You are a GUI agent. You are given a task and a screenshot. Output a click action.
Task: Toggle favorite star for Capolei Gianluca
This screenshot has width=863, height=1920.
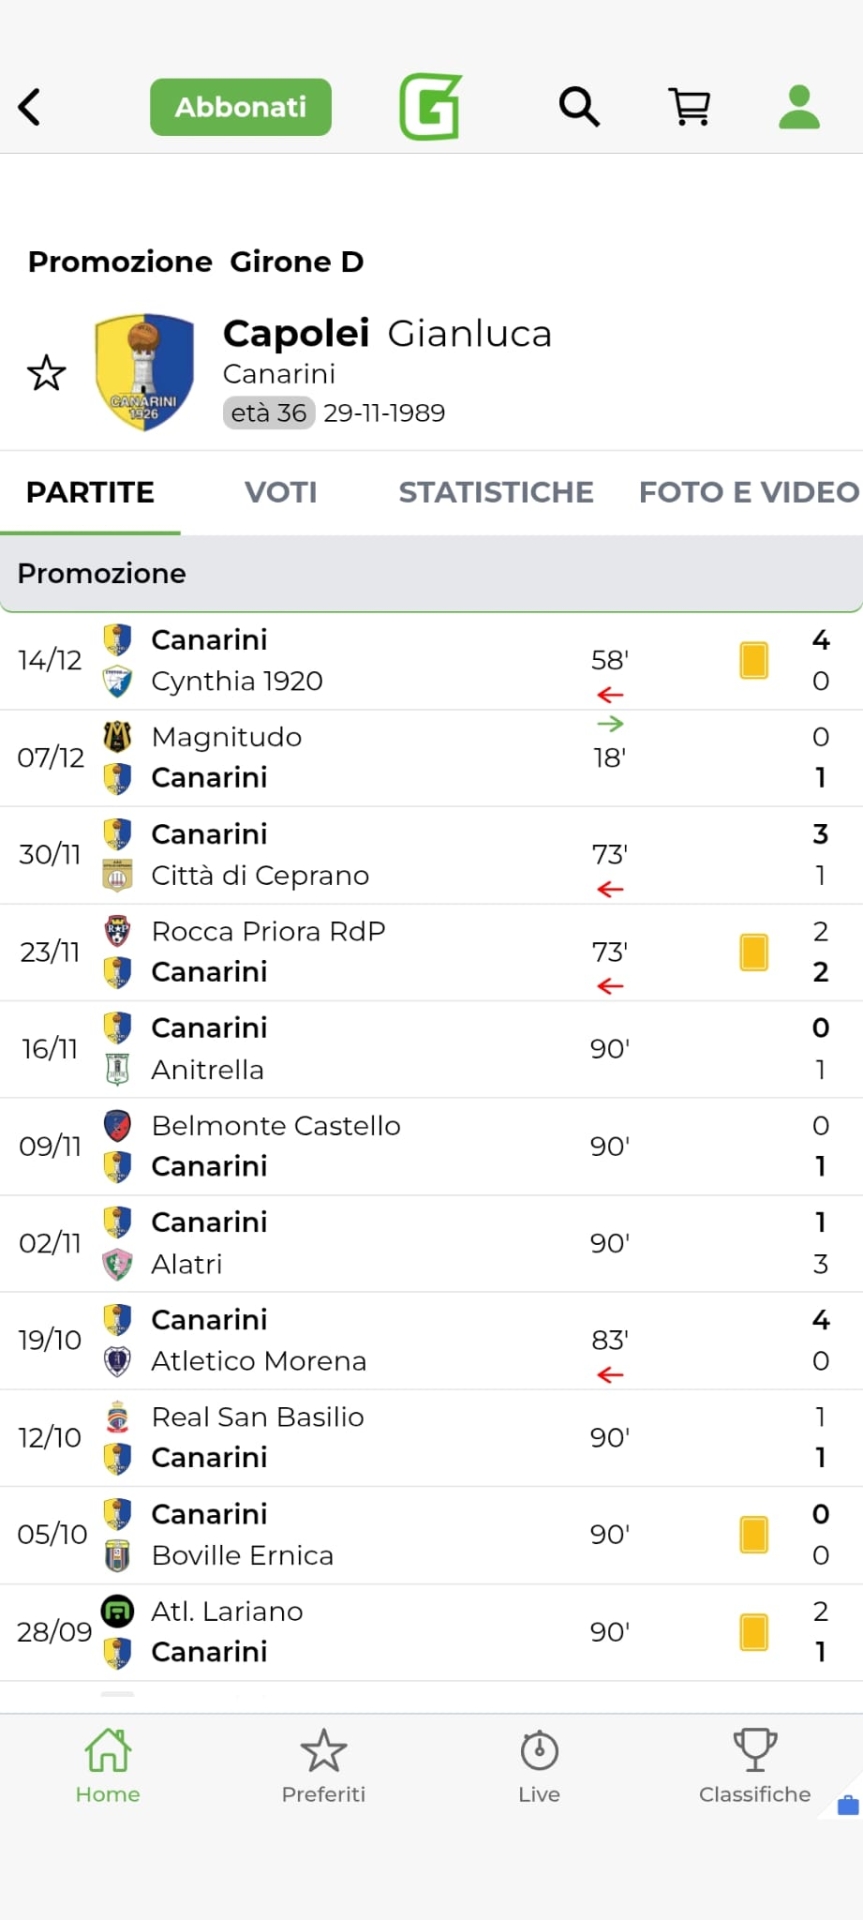point(46,373)
